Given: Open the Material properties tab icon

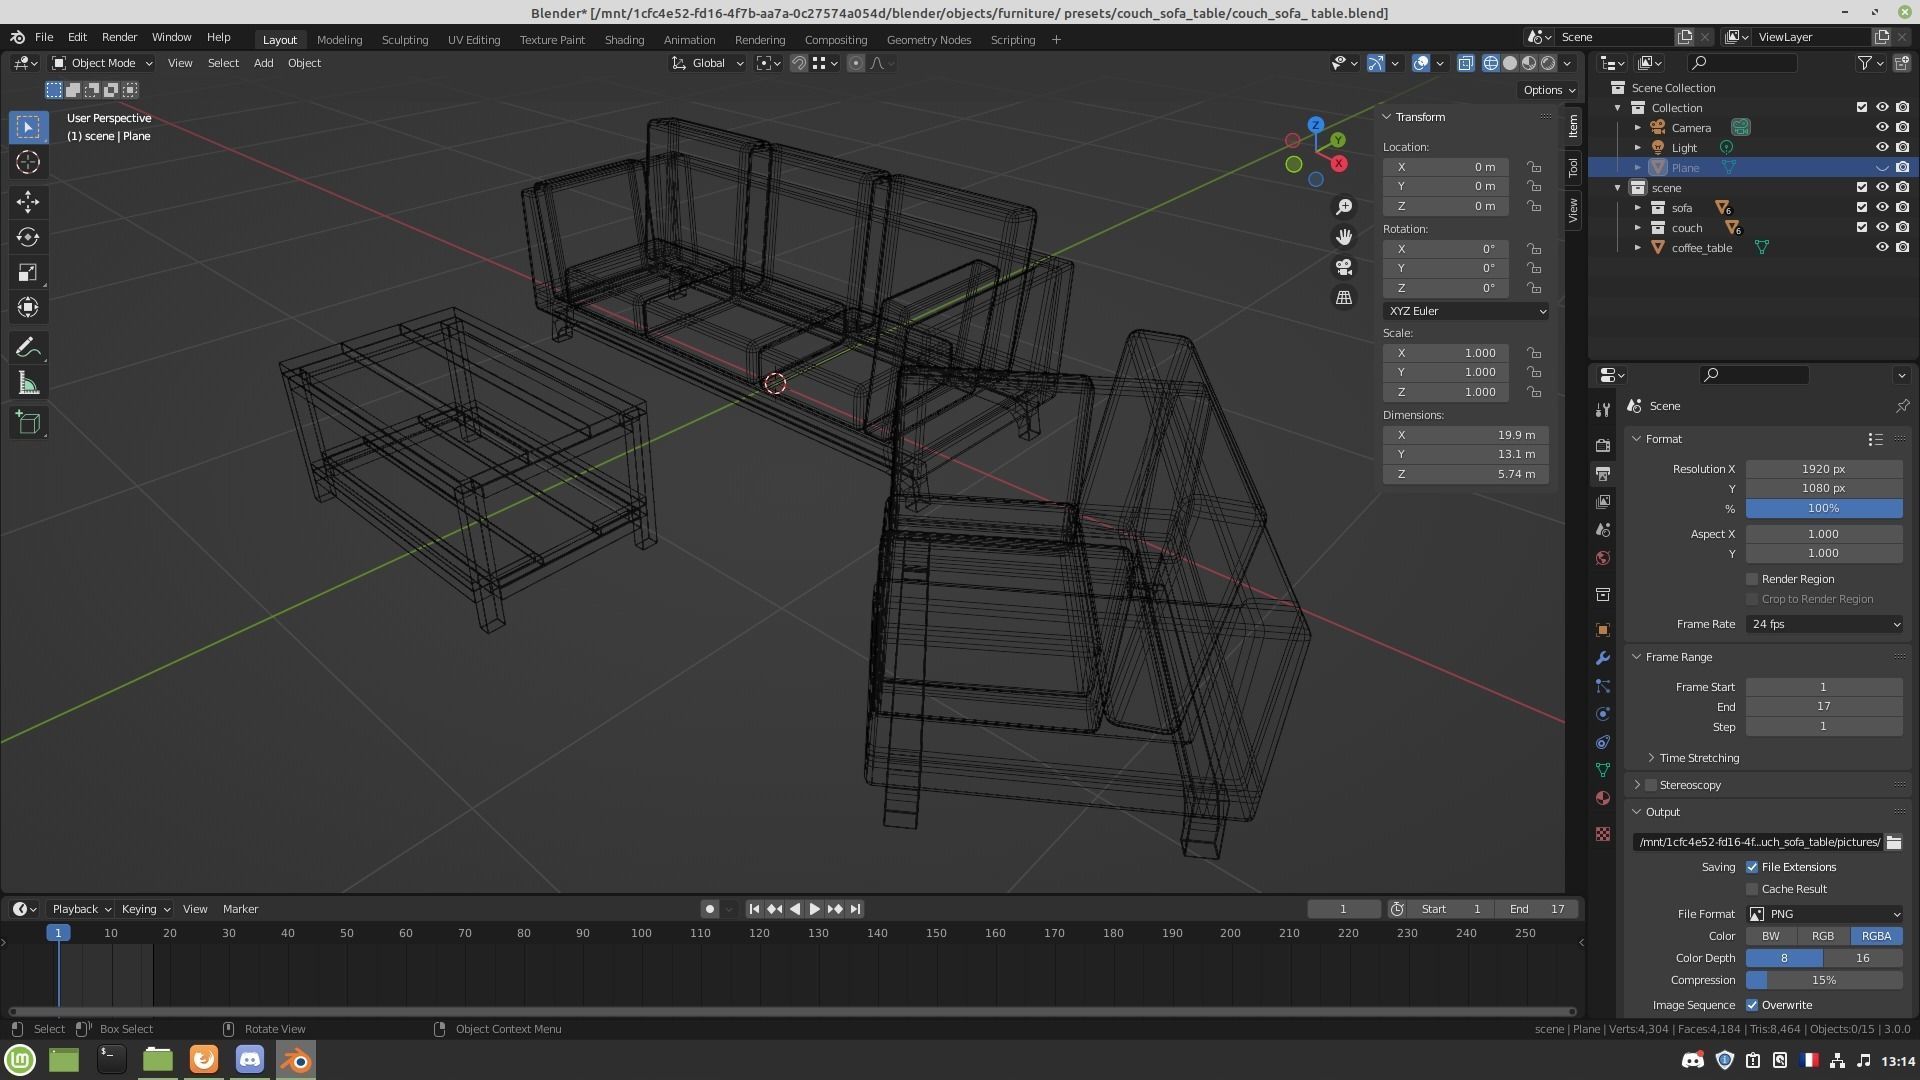Looking at the screenshot, I should pyautogui.click(x=1603, y=798).
